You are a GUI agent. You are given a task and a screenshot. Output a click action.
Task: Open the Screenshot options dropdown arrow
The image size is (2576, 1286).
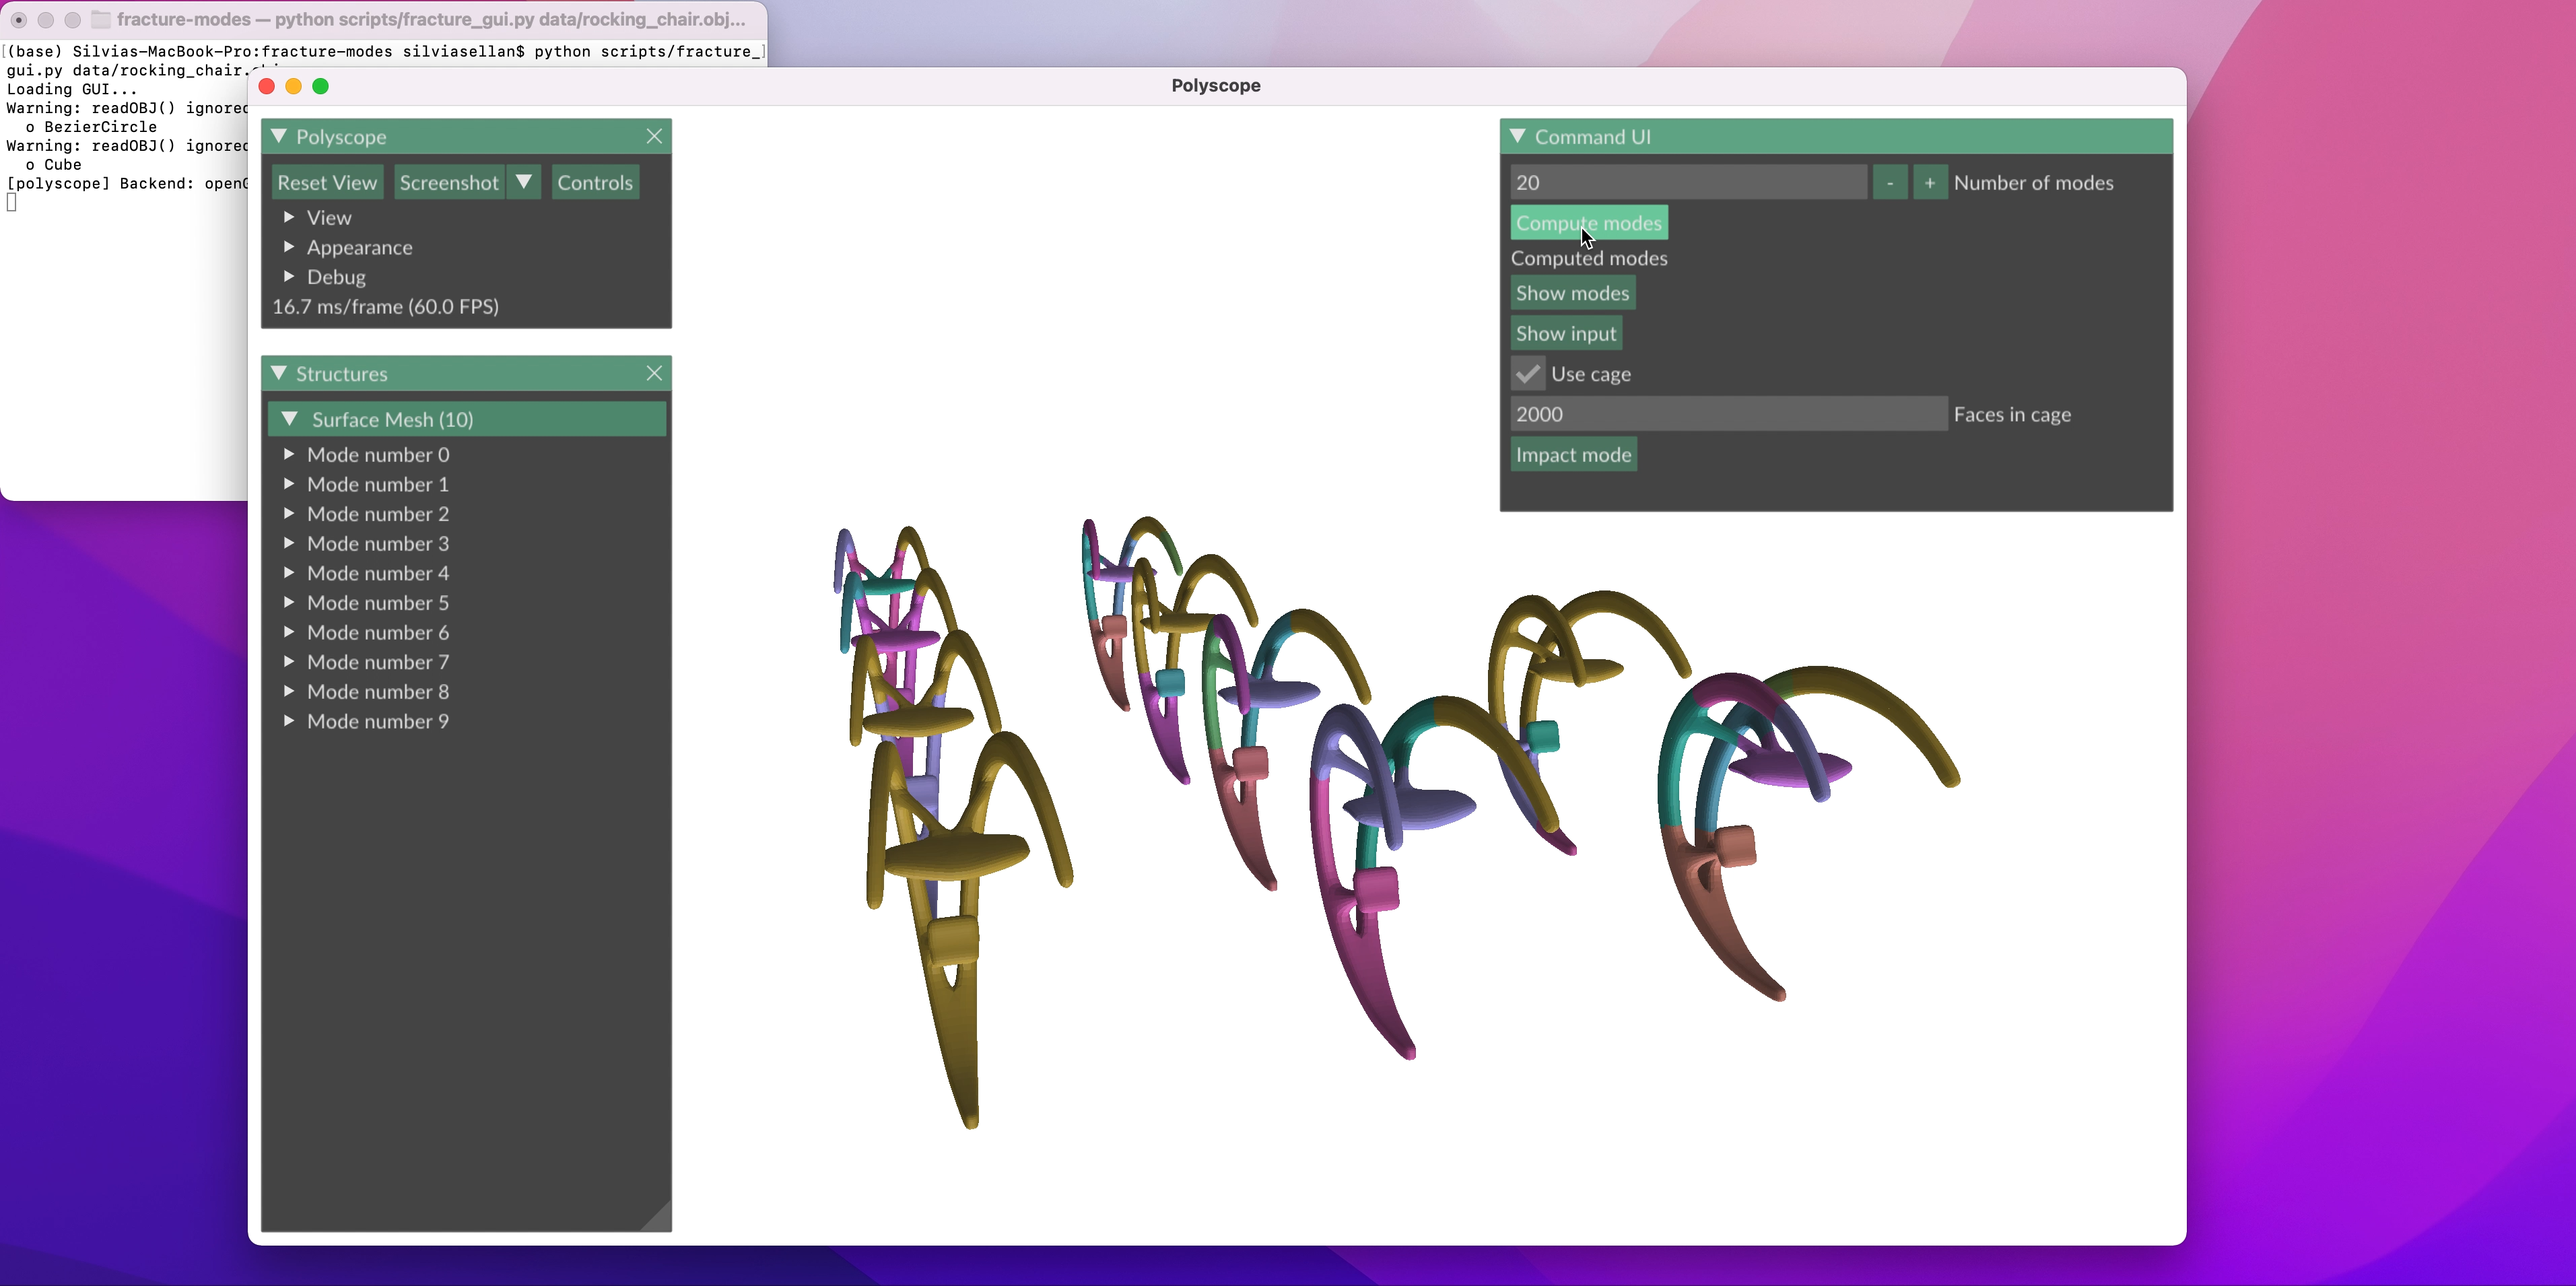pos(524,183)
